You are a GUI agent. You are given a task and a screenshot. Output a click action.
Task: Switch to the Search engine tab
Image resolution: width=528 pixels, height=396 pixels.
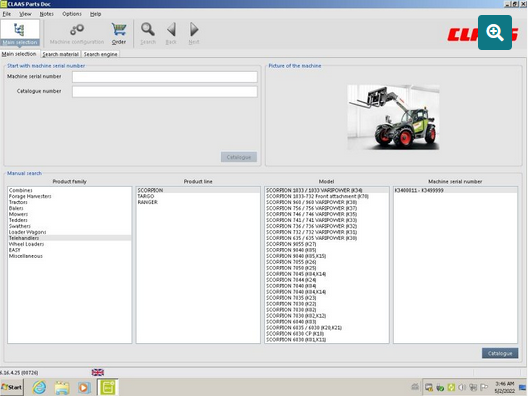pyautogui.click(x=100, y=54)
